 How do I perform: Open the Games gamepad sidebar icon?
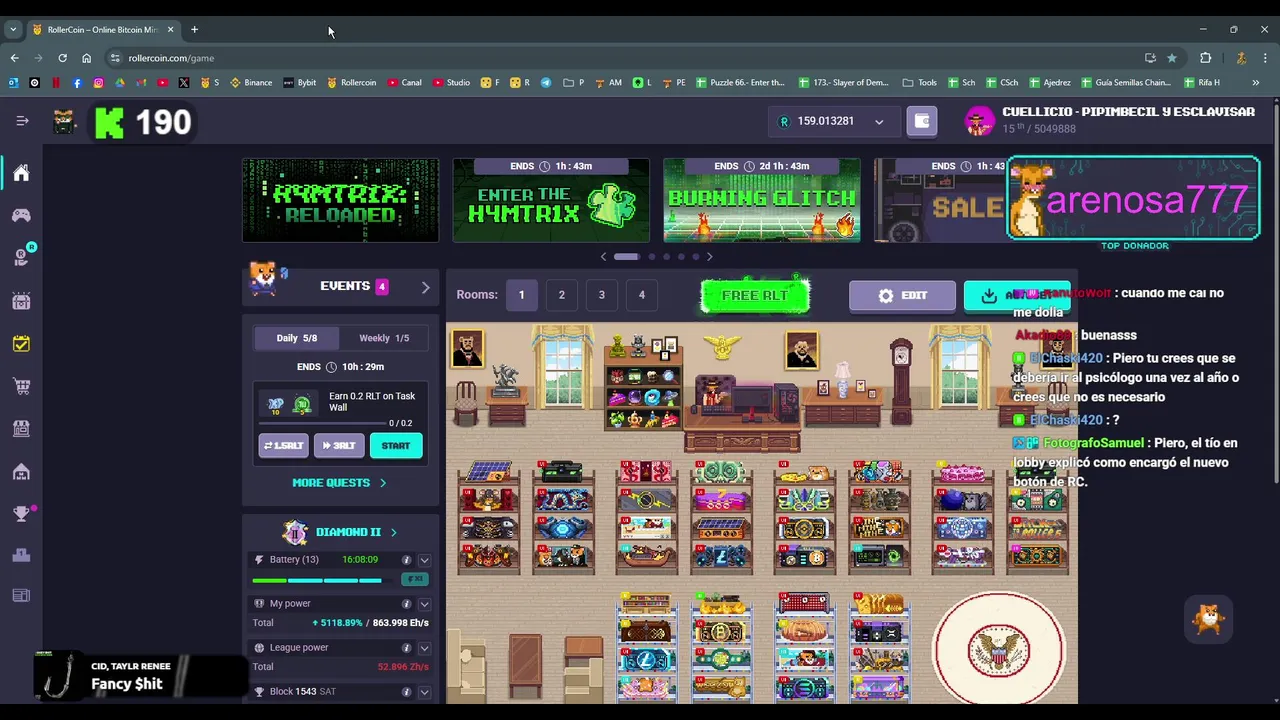pos(21,215)
